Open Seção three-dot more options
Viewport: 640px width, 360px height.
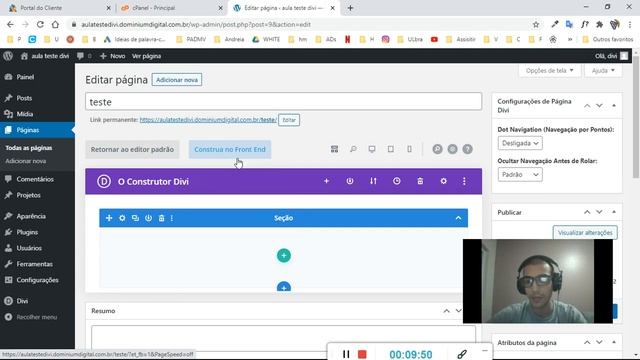[x=172, y=218]
